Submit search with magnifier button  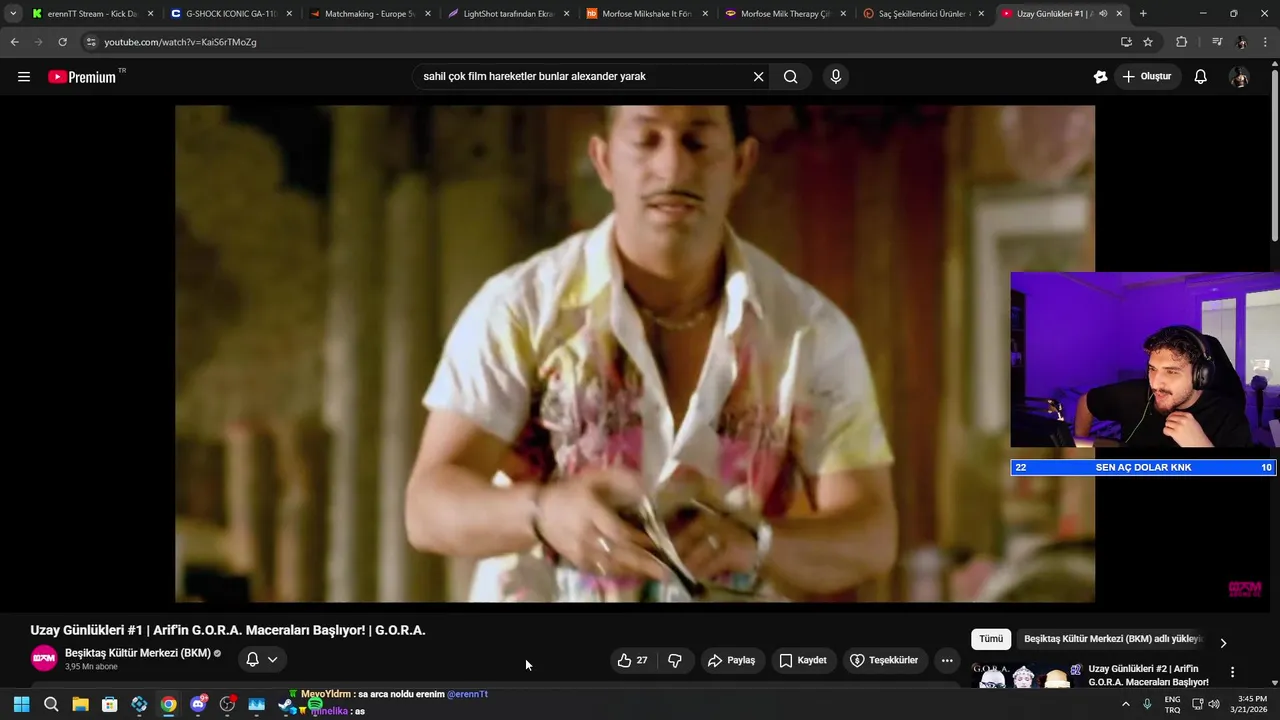coord(791,77)
